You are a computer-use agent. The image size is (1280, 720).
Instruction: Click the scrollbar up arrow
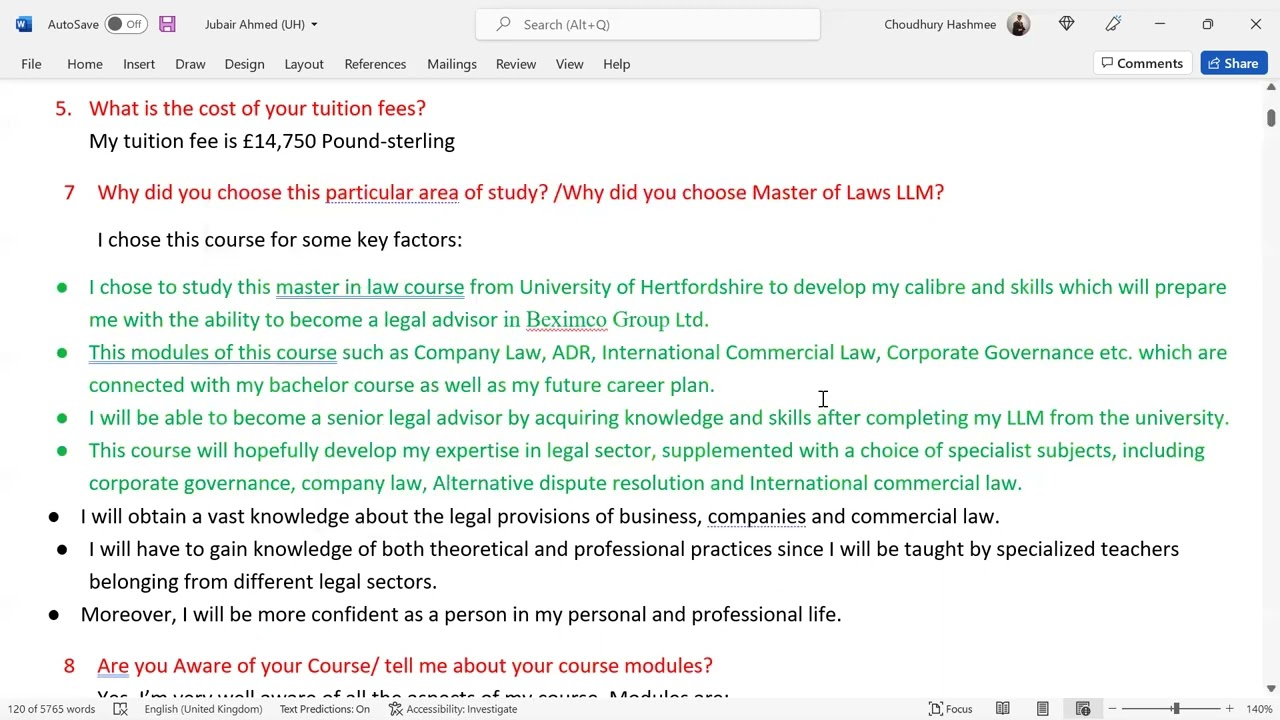tap(1271, 88)
